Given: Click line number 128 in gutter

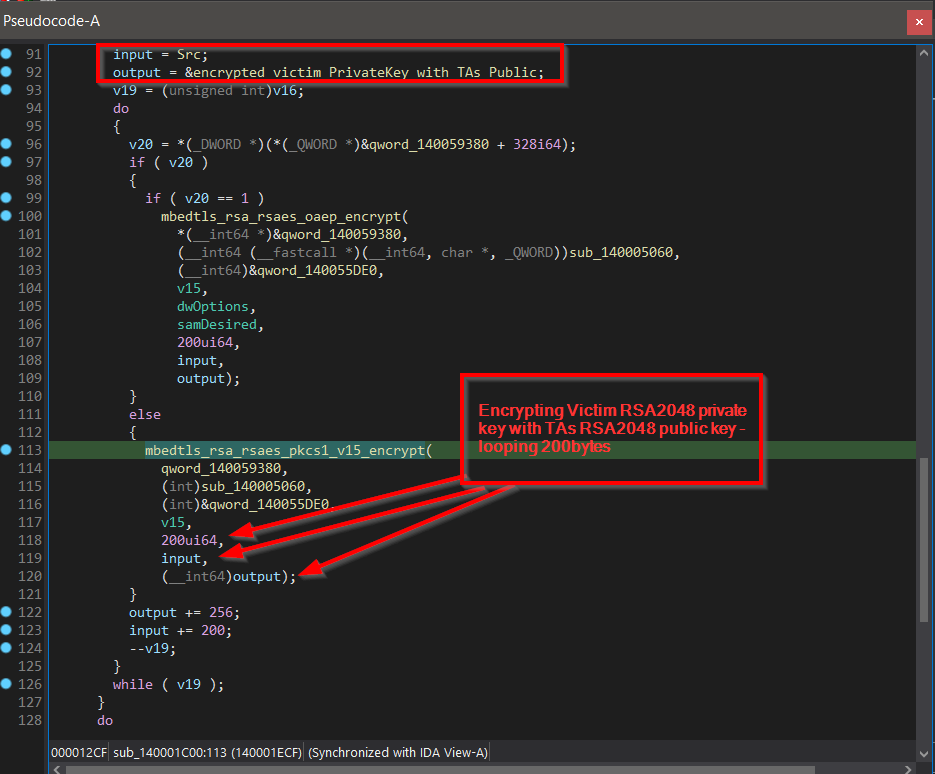Looking at the screenshot, I should [30, 720].
